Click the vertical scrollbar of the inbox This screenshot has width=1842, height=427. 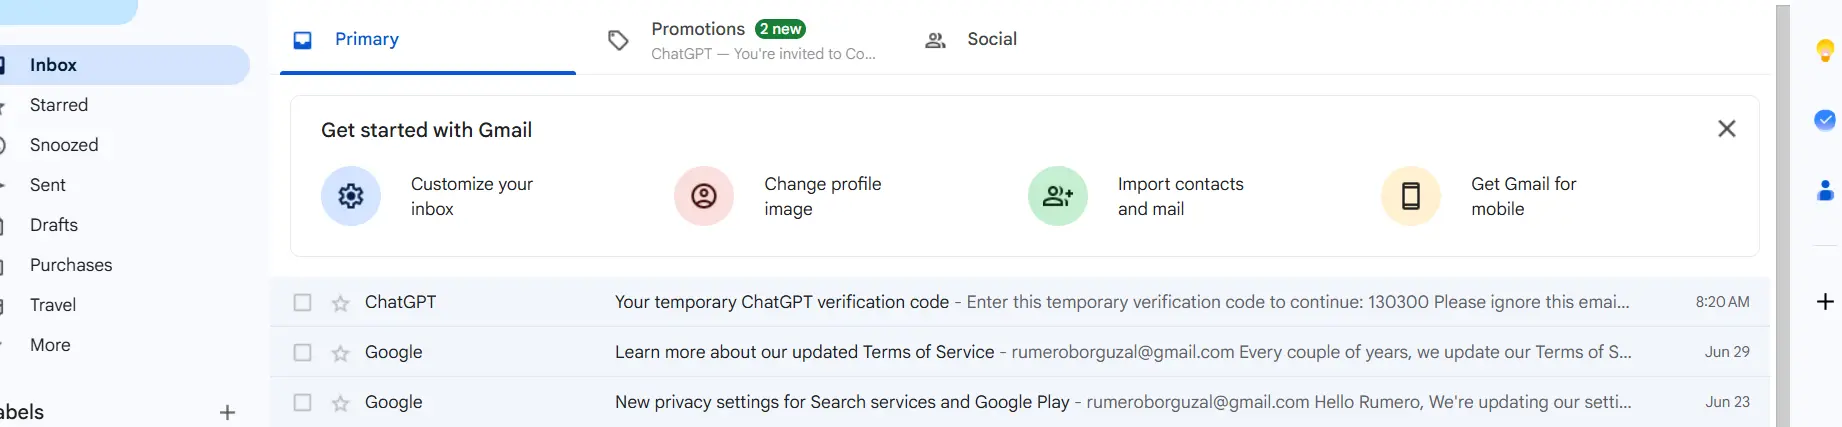[1783, 216]
